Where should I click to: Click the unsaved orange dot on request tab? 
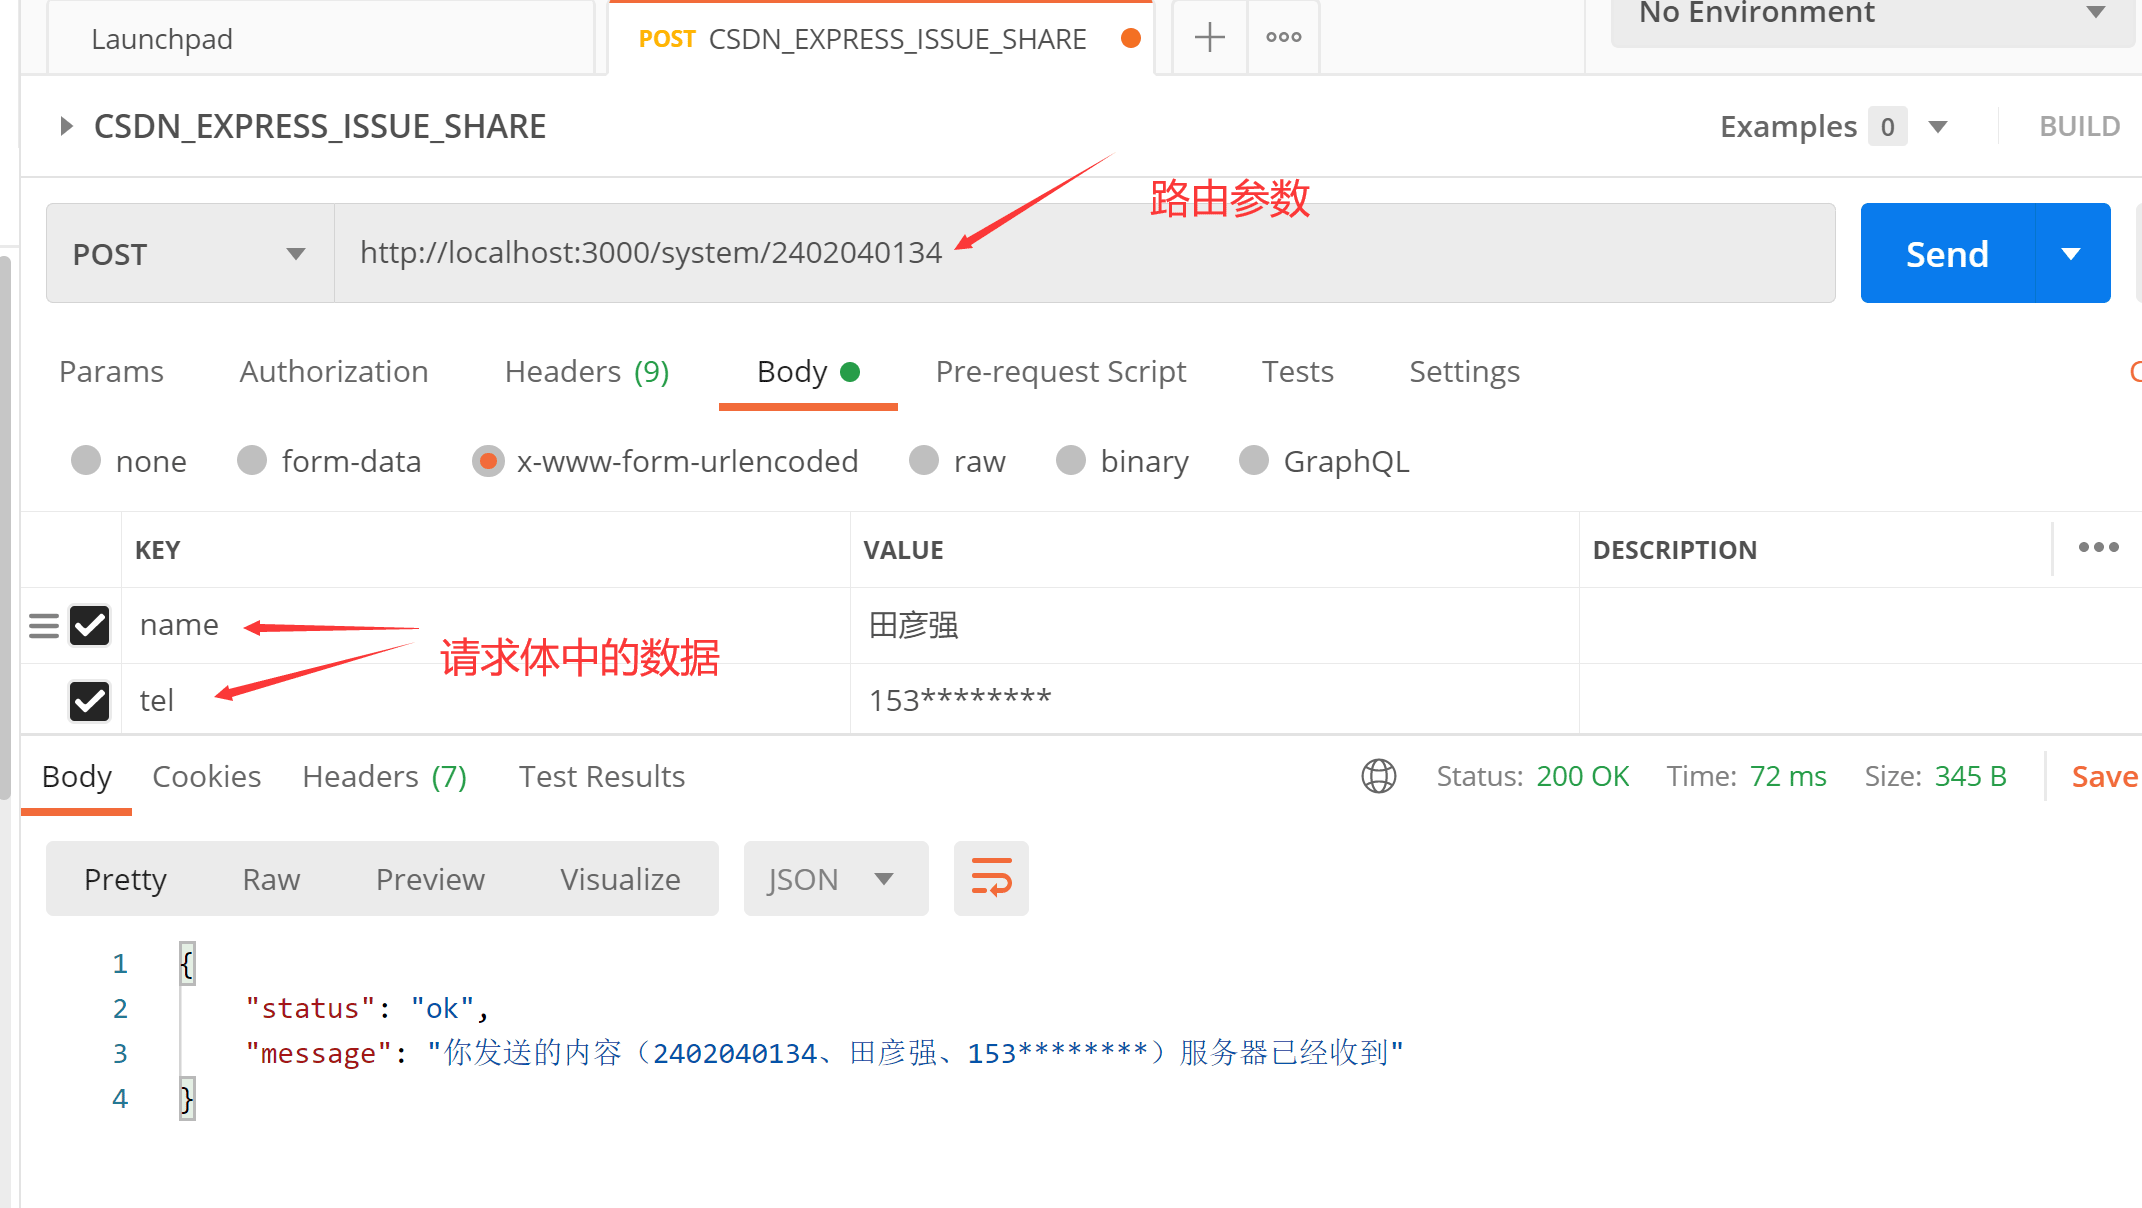pyautogui.click(x=1131, y=38)
